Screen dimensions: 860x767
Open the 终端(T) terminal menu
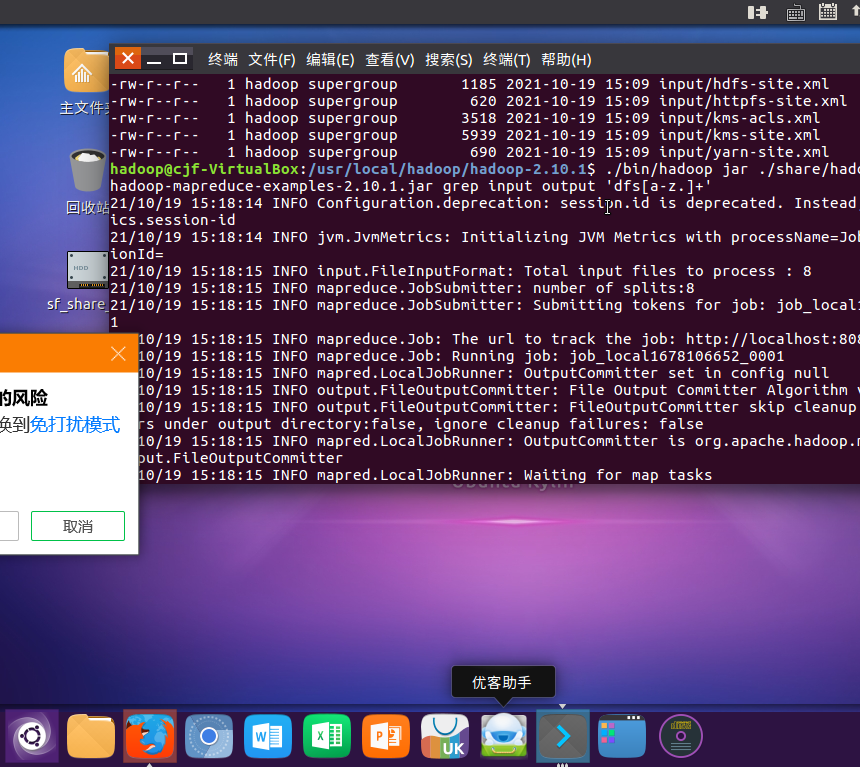pos(507,59)
